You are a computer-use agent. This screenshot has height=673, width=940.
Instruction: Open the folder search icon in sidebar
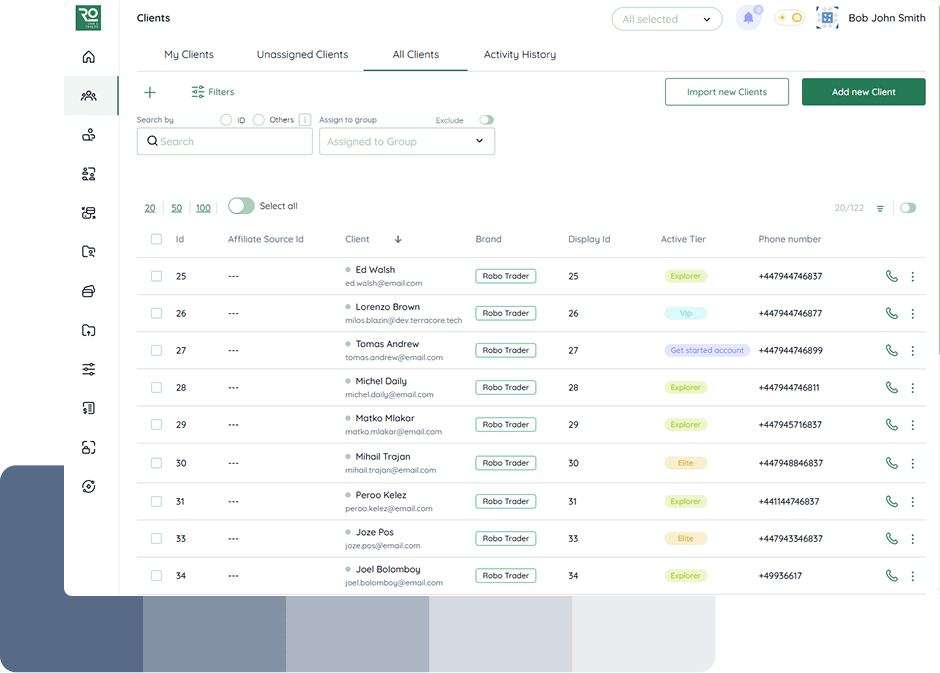pyautogui.click(x=89, y=252)
